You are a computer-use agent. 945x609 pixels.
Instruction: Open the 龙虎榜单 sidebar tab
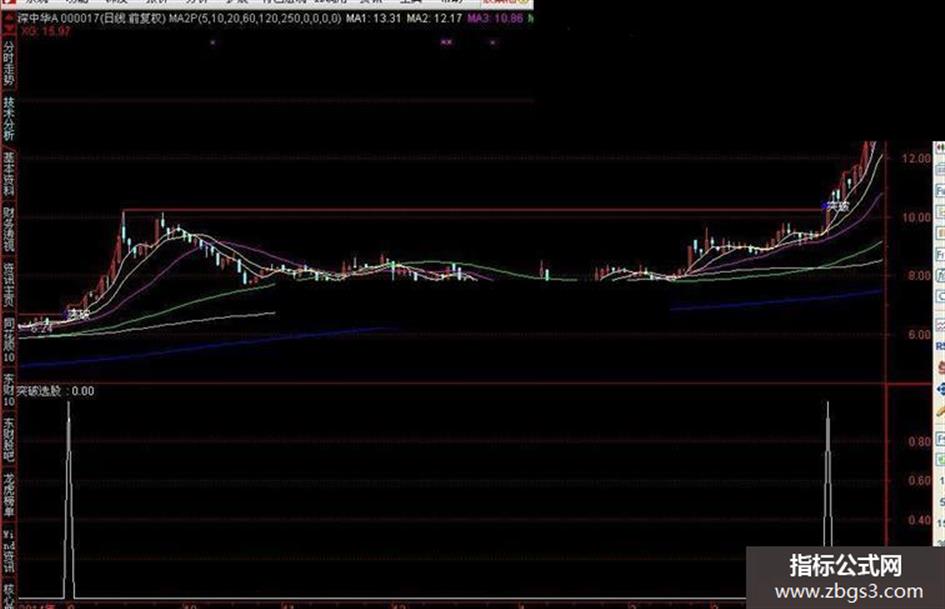[x=8, y=494]
